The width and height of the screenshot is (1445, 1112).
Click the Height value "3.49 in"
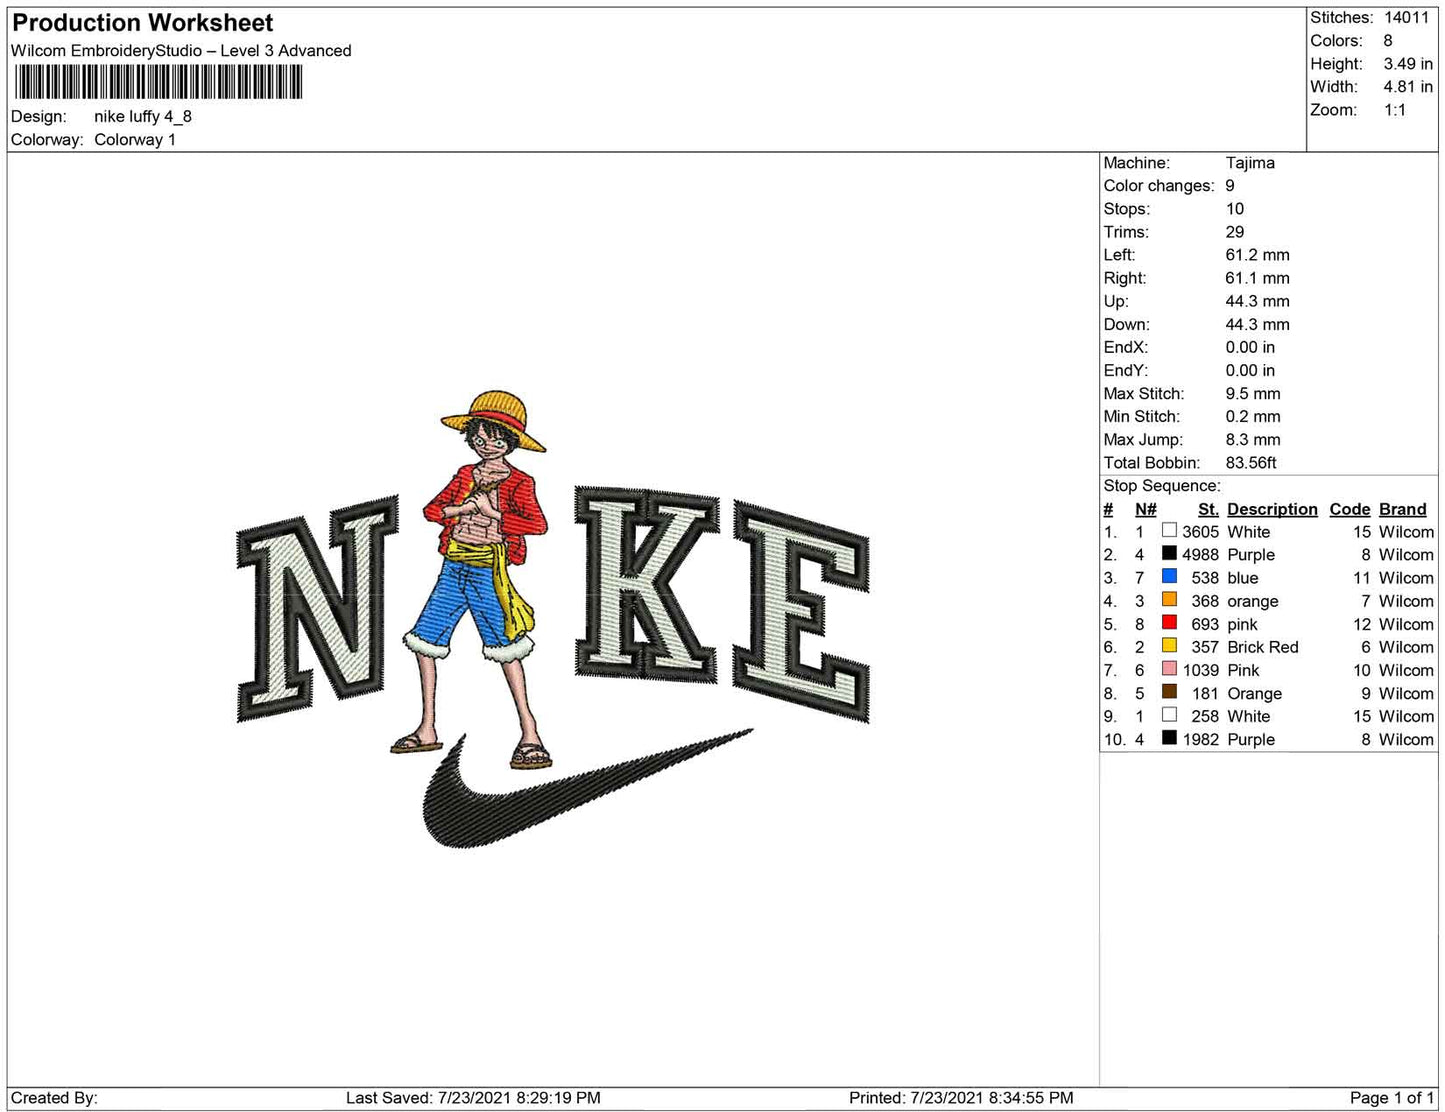click(x=1408, y=64)
